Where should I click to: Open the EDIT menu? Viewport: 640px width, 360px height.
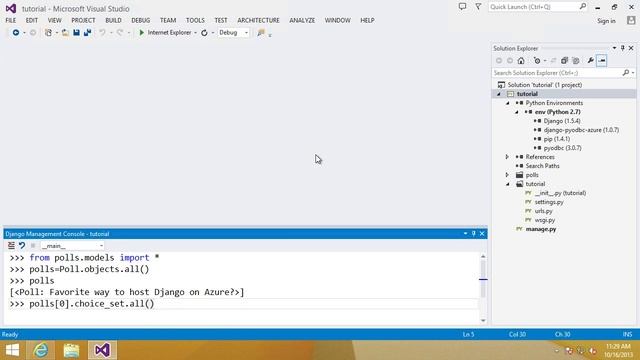coord(31,20)
